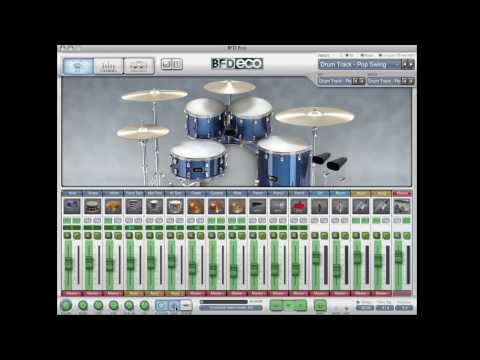
Task: Select the Ride channel cymbal thumbnail
Action: click(237, 206)
